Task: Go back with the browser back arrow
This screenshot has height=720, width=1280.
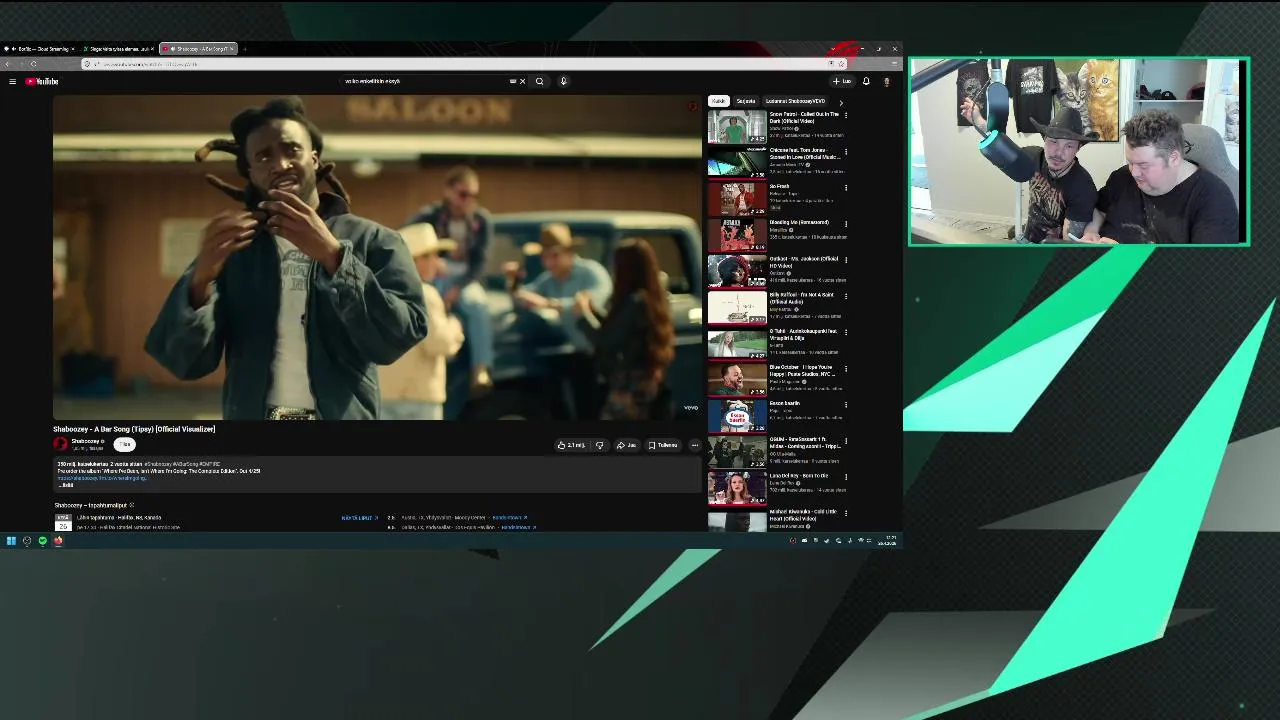Action: [x=7, y=64]
